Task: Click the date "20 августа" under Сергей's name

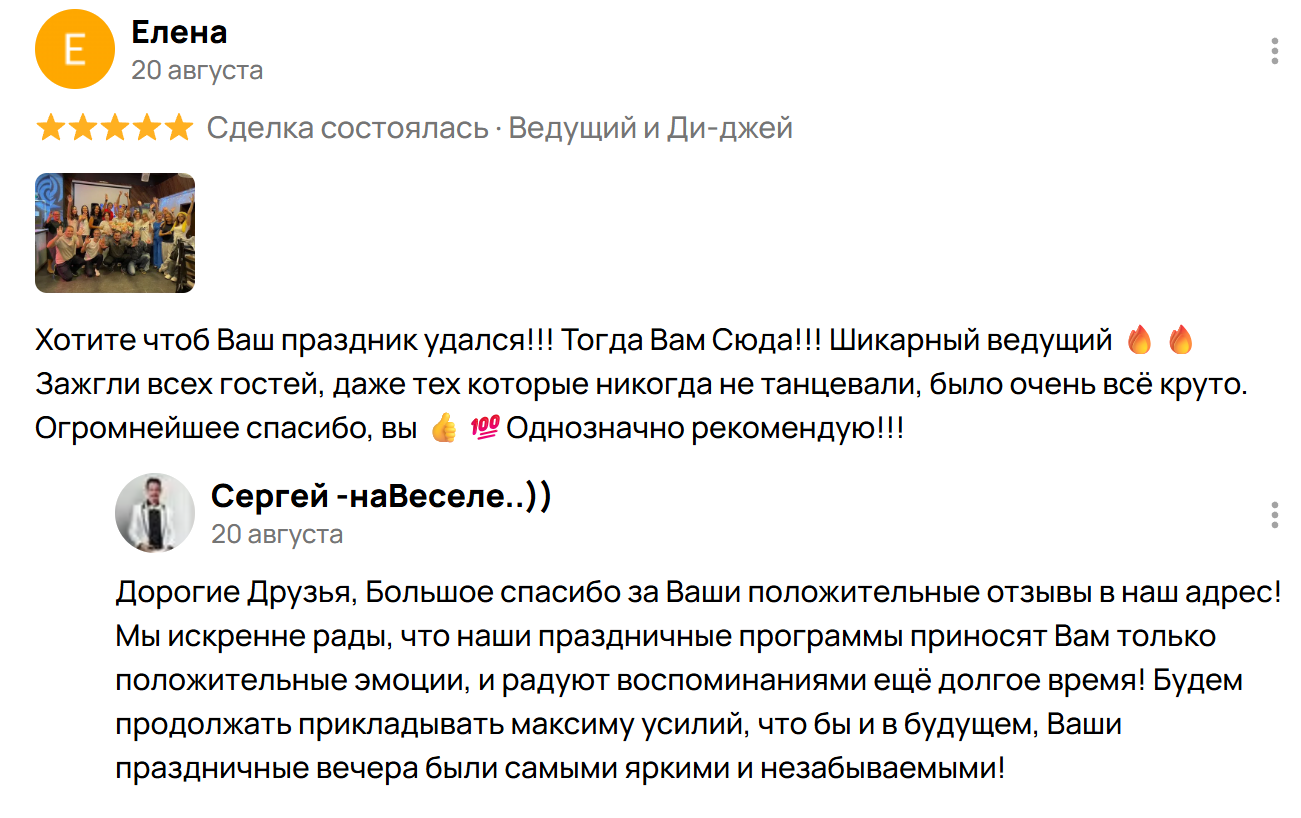Action: point(277,534)
